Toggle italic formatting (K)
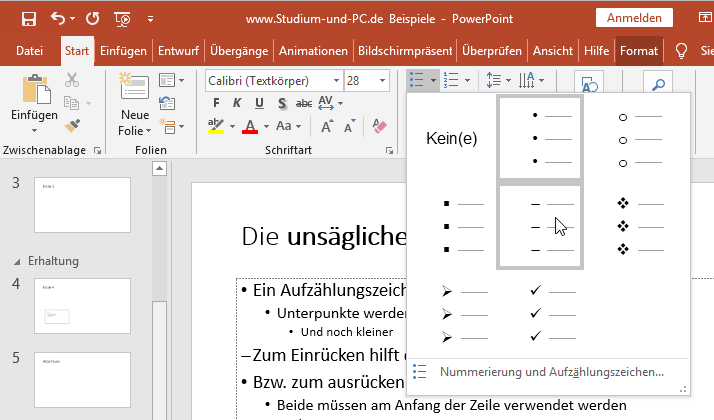Image resolution: width=714 pixels, height=420 pixels. [237, 103]
